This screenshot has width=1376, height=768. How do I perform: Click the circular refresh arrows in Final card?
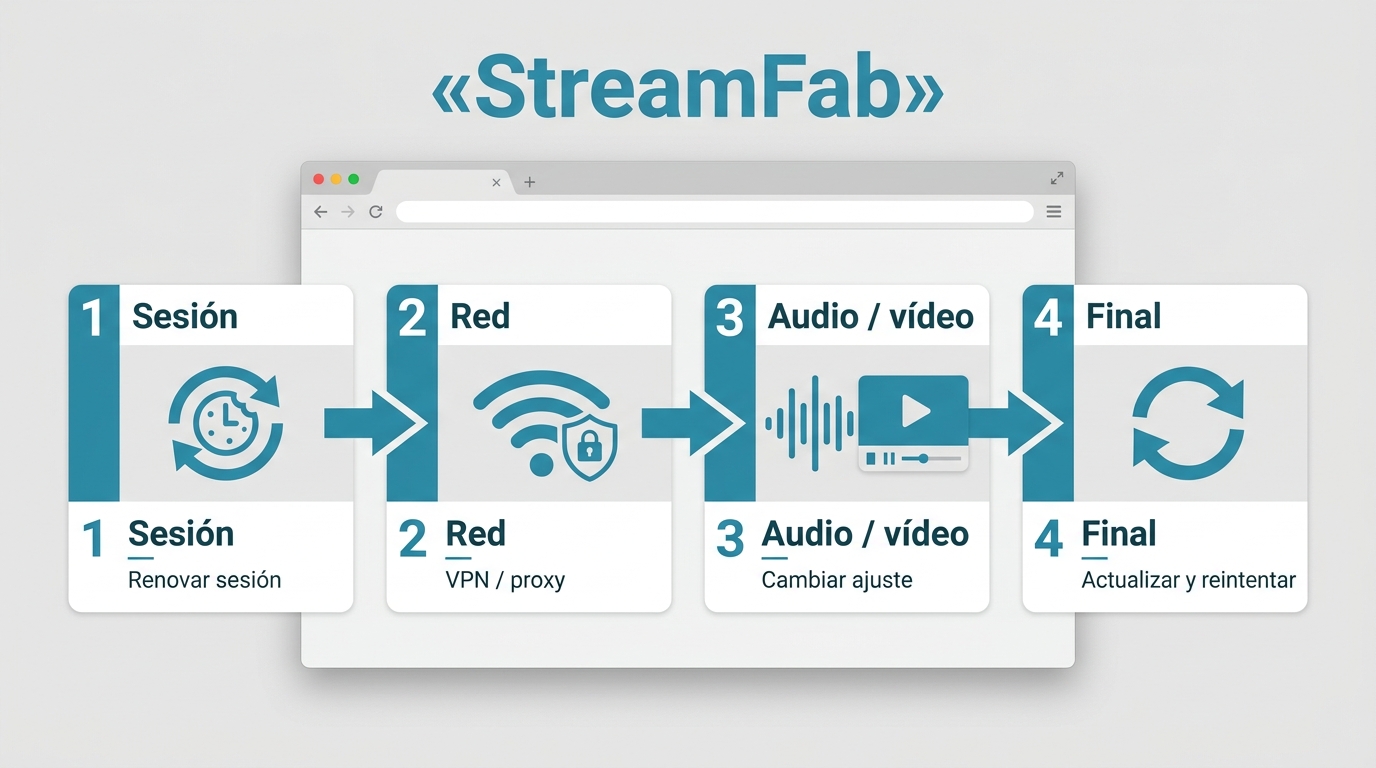coord(1188,424)
